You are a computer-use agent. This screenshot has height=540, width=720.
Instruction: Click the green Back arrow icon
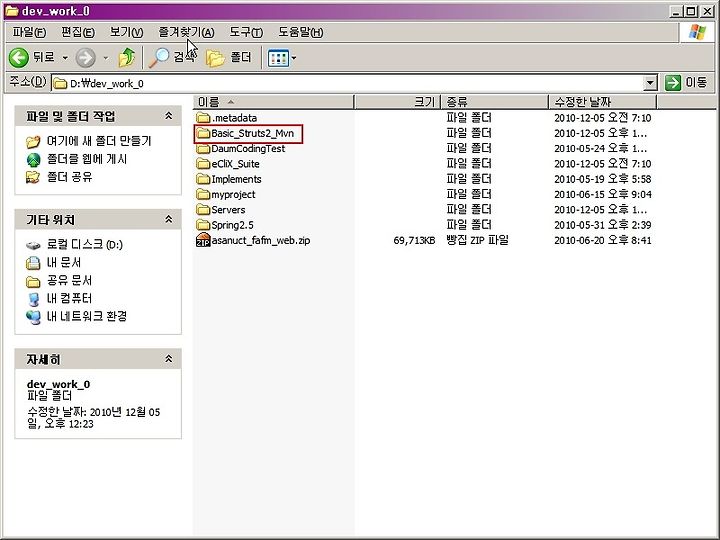pyautogui.click(x=19, y=58)
